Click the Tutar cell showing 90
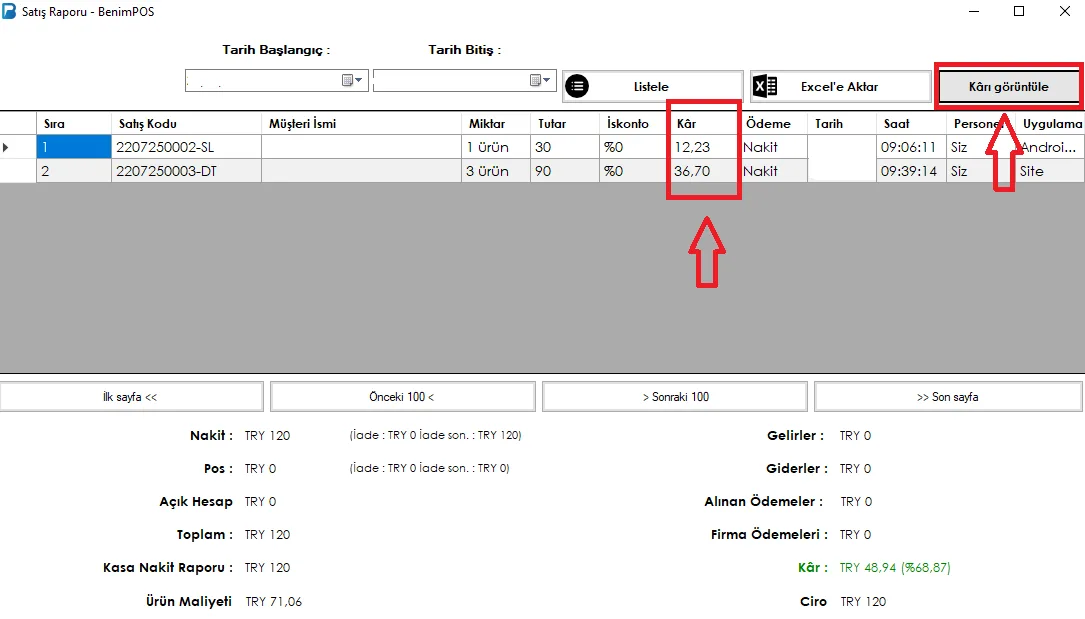The image size is (1085, 619). click(565, 171)
